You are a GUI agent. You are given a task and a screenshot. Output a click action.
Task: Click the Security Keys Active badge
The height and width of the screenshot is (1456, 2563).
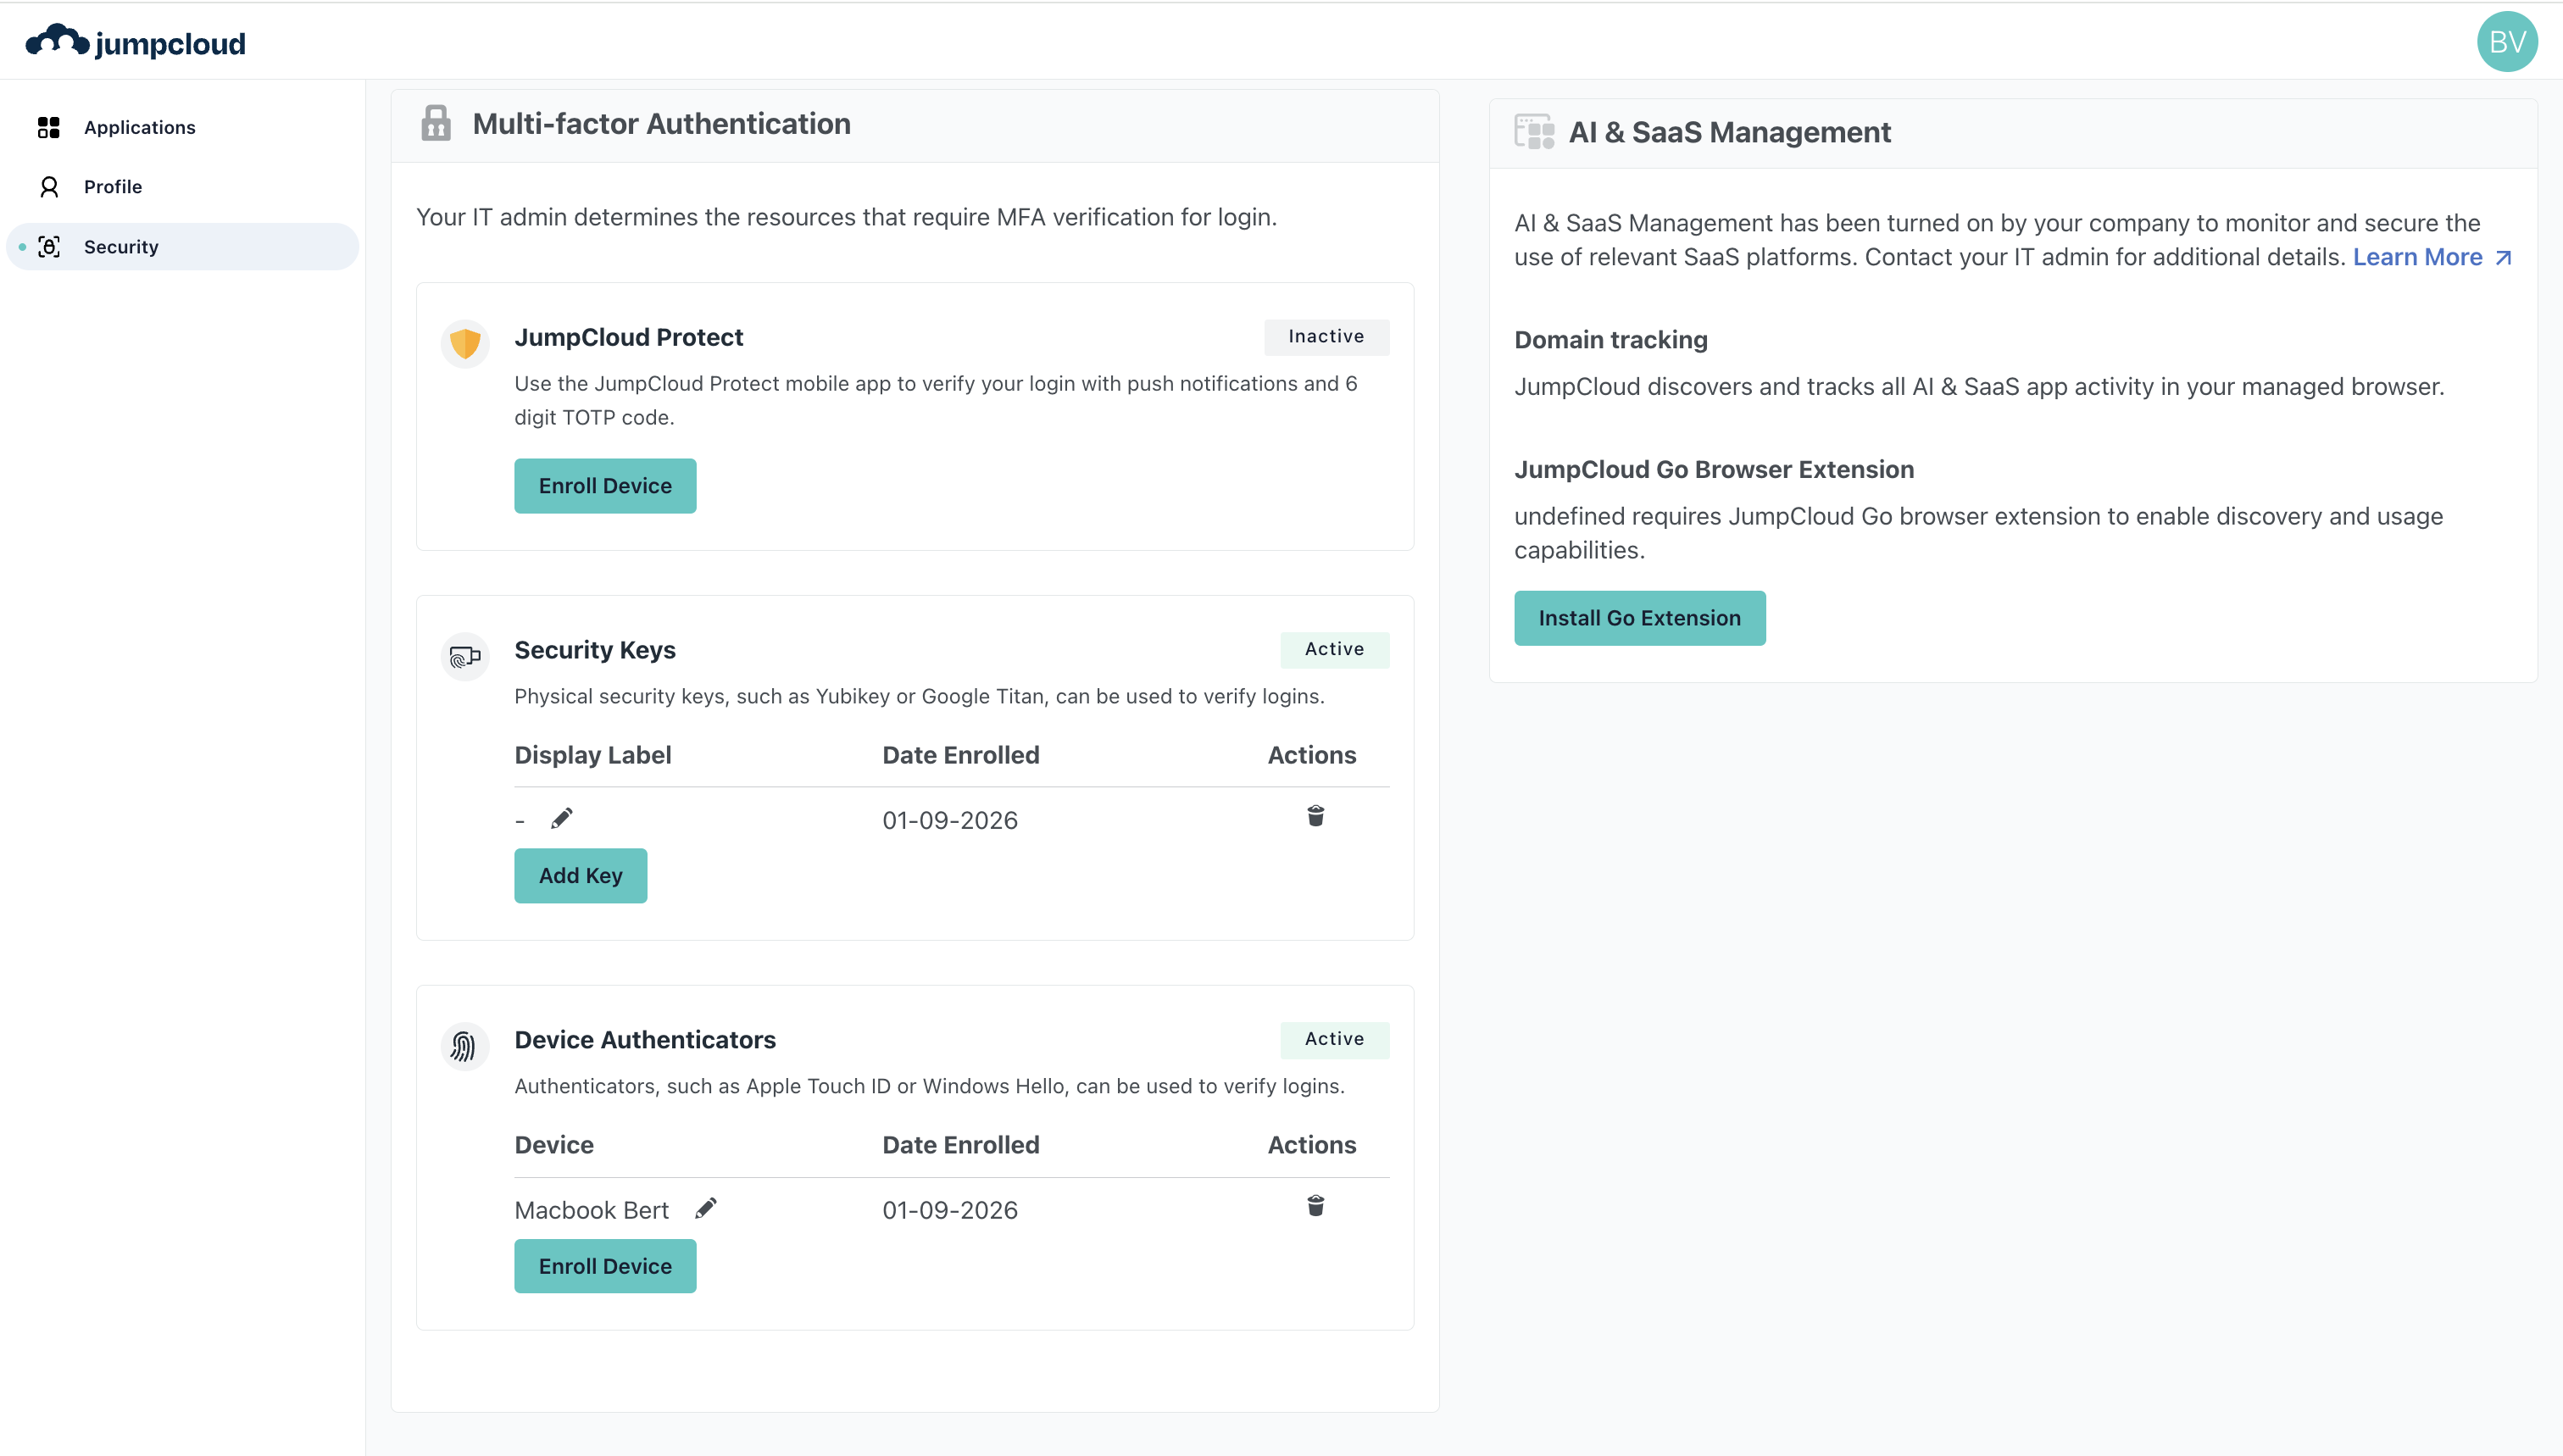1334,650
